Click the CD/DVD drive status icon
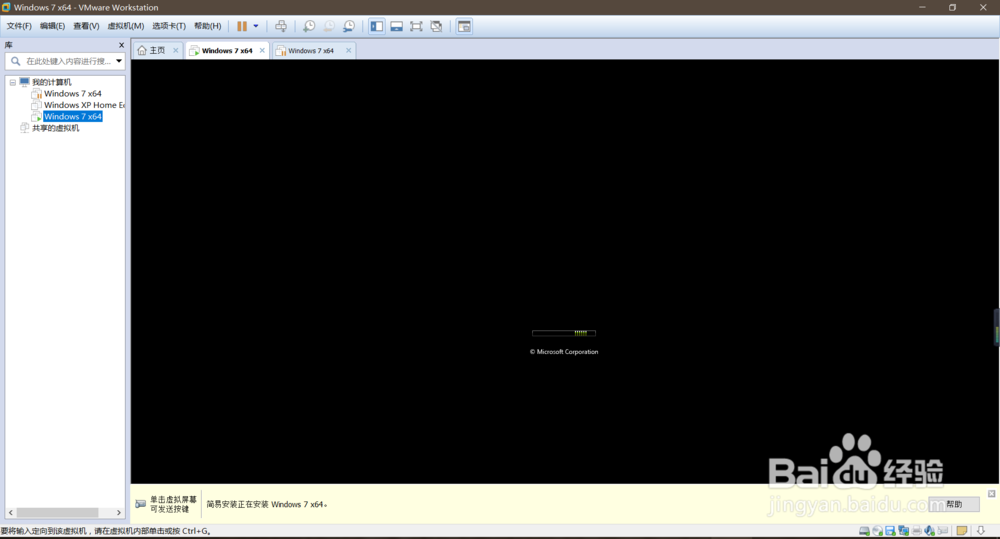The image size is (1000, 539). 878,531
